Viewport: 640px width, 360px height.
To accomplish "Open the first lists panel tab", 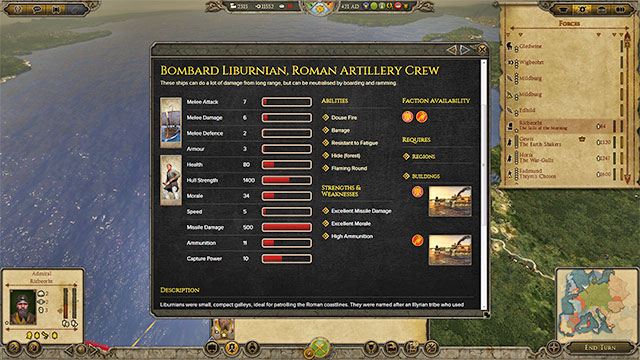I will pos(563,9).
